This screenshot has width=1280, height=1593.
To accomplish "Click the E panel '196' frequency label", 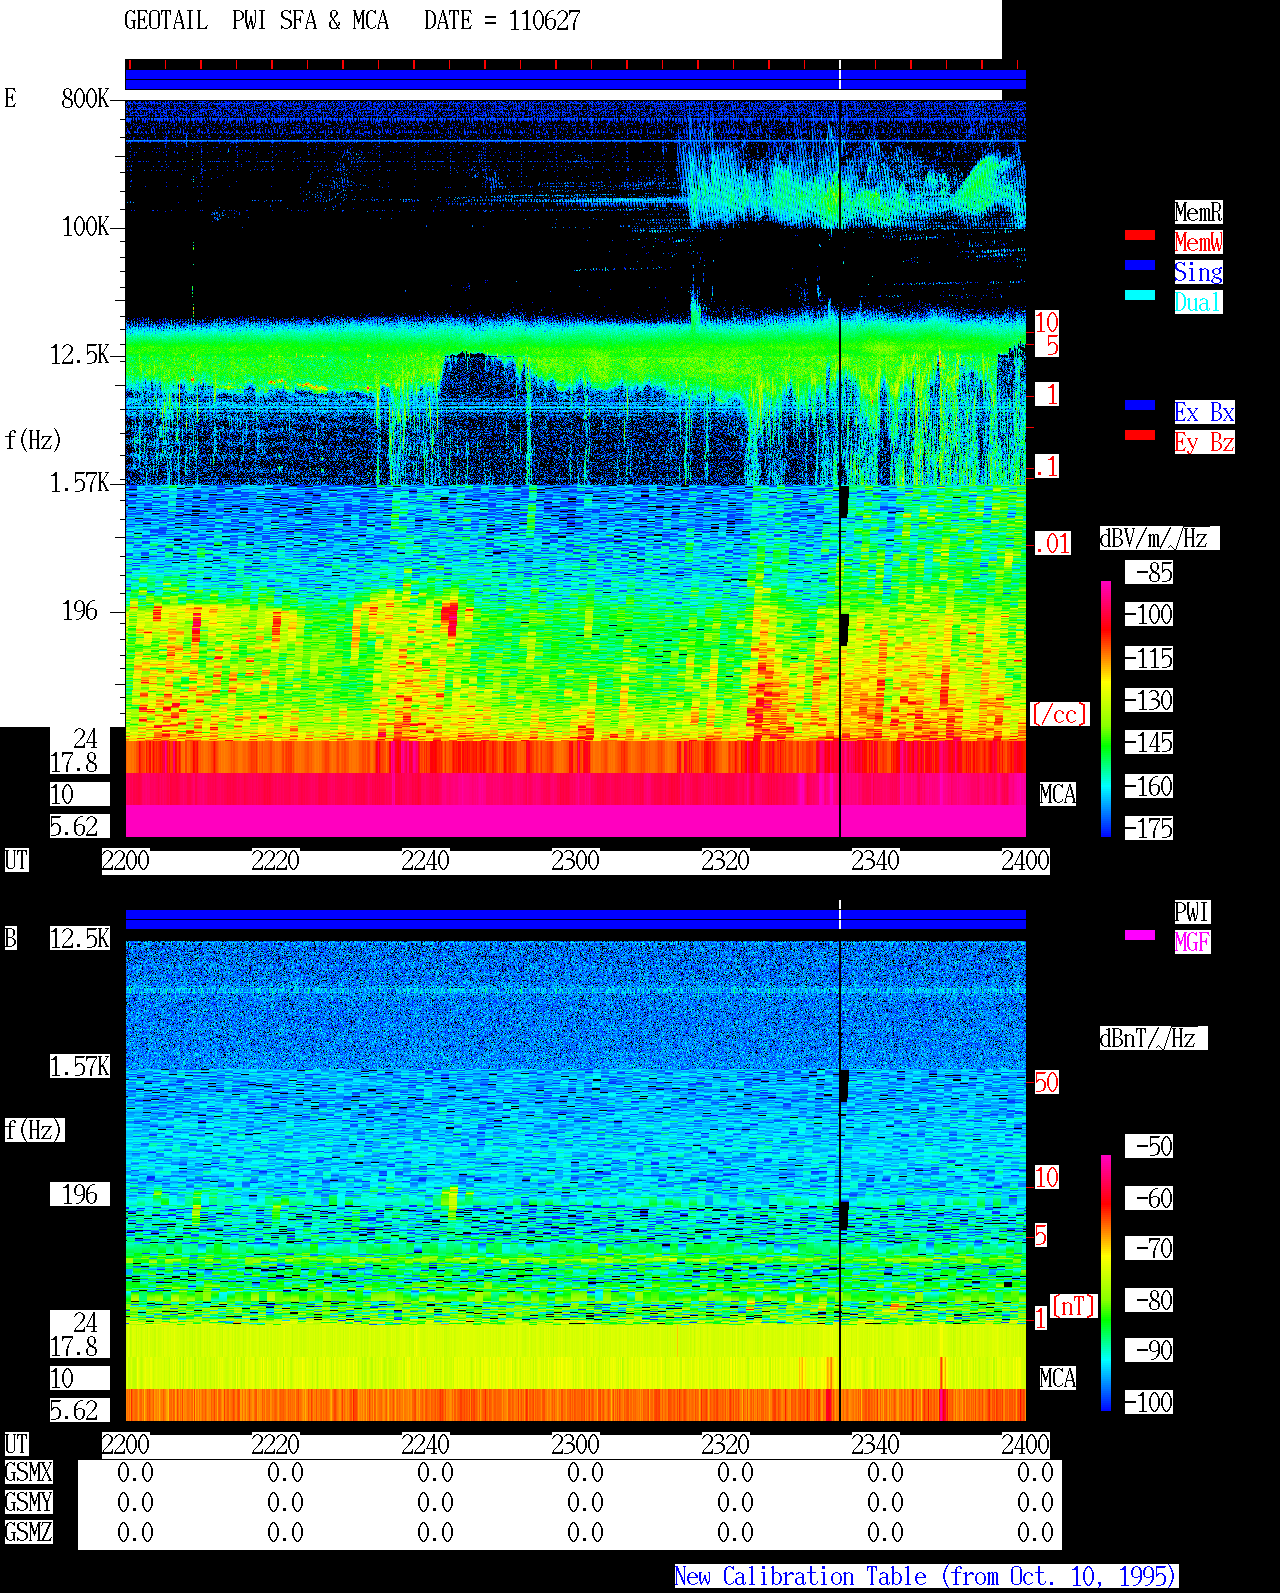I will point(80,610).
